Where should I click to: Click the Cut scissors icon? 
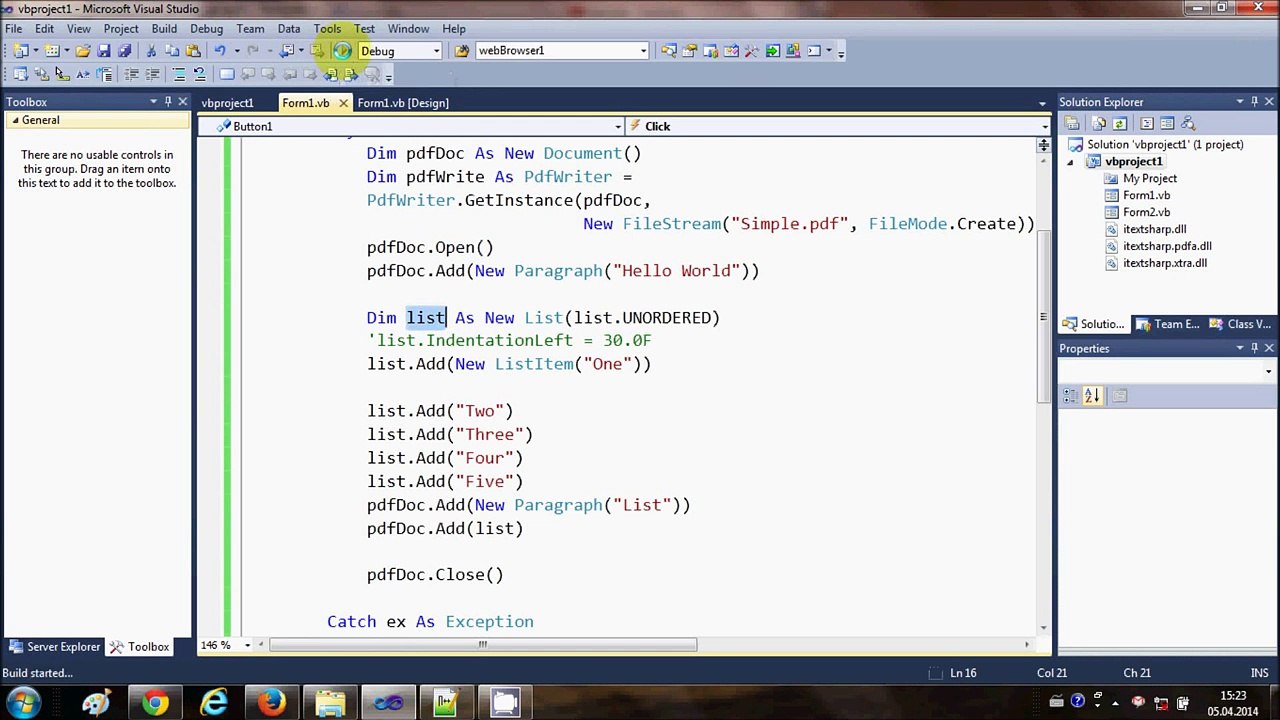tap(151, 51)
